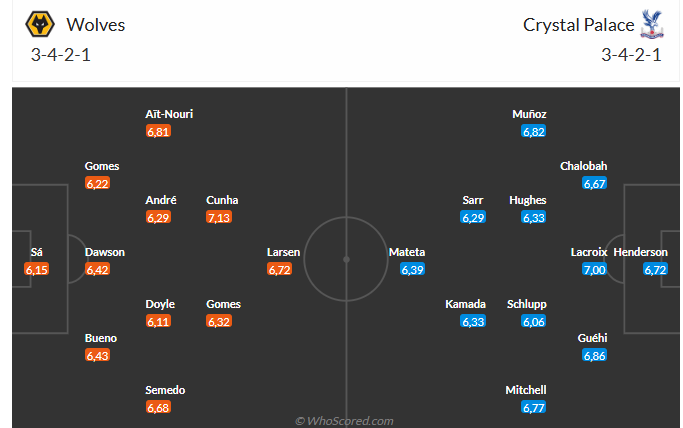
Task: Click the player name Mitchell
Action: point(526,390)
